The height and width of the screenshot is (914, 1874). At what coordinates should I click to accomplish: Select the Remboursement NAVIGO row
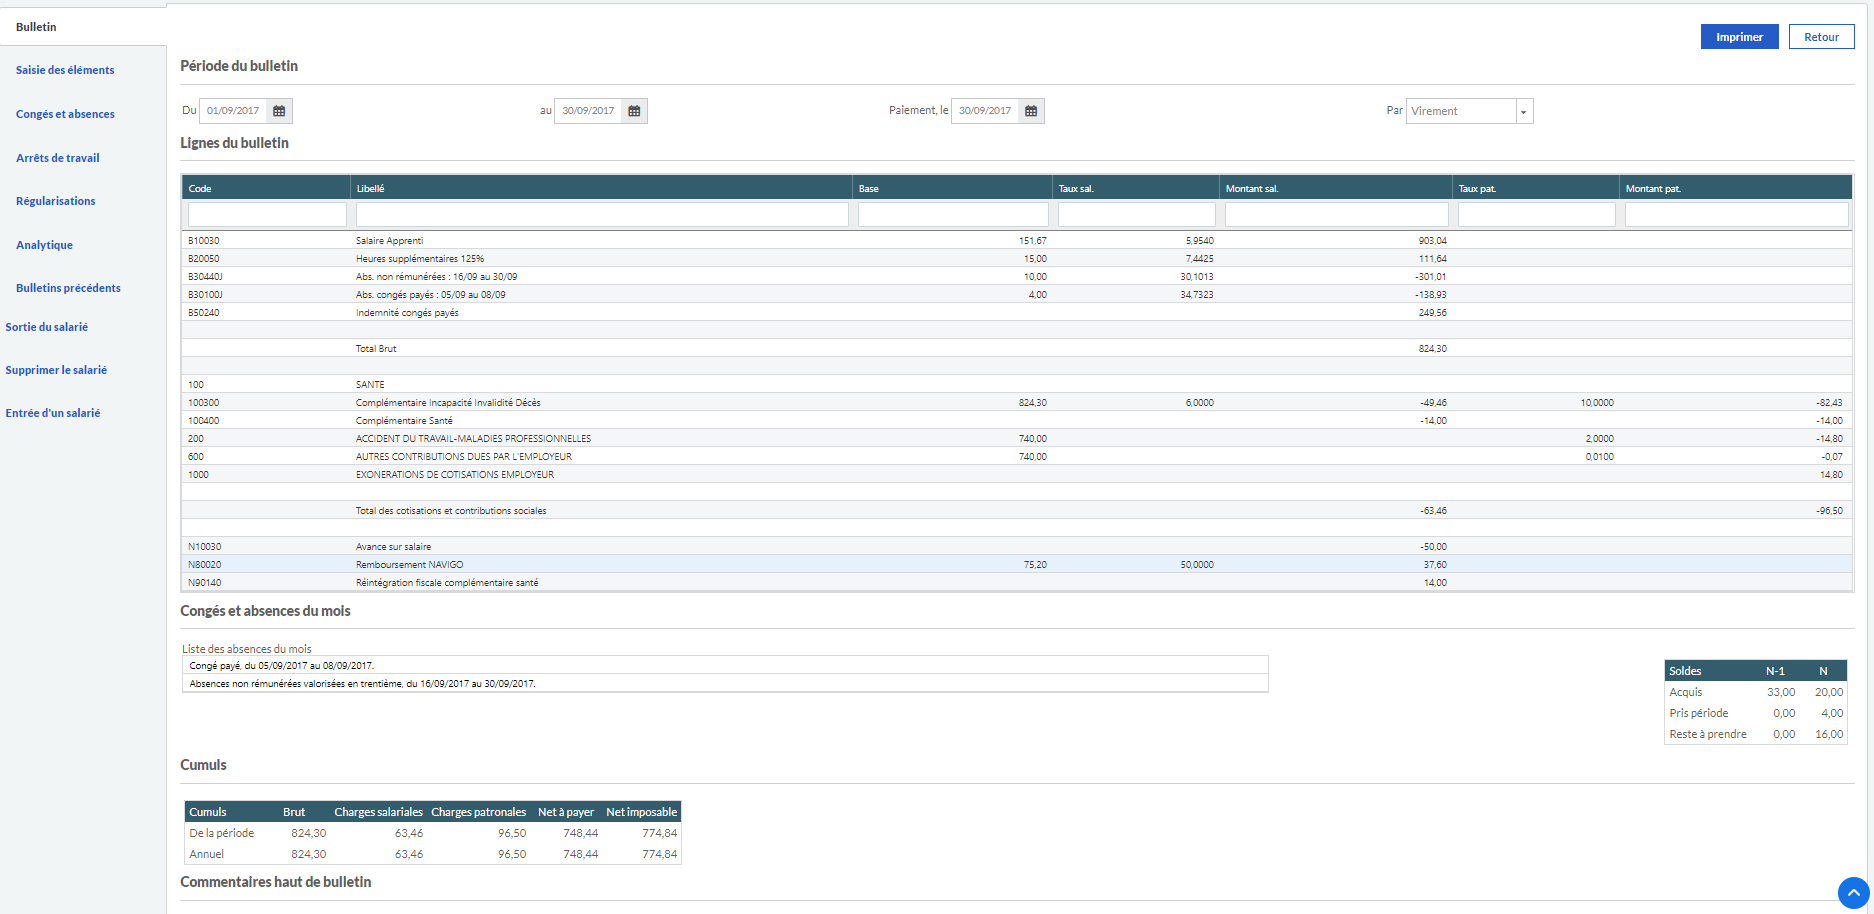click(x=1017, y=565)
